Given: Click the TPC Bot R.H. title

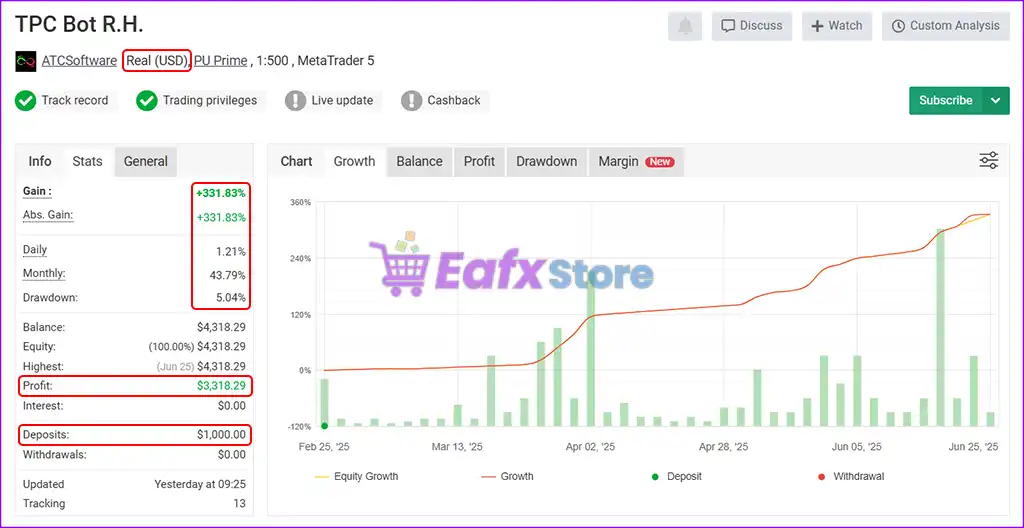Looking at the screenshot, I should pyautogui.click(x=79, y=24).
